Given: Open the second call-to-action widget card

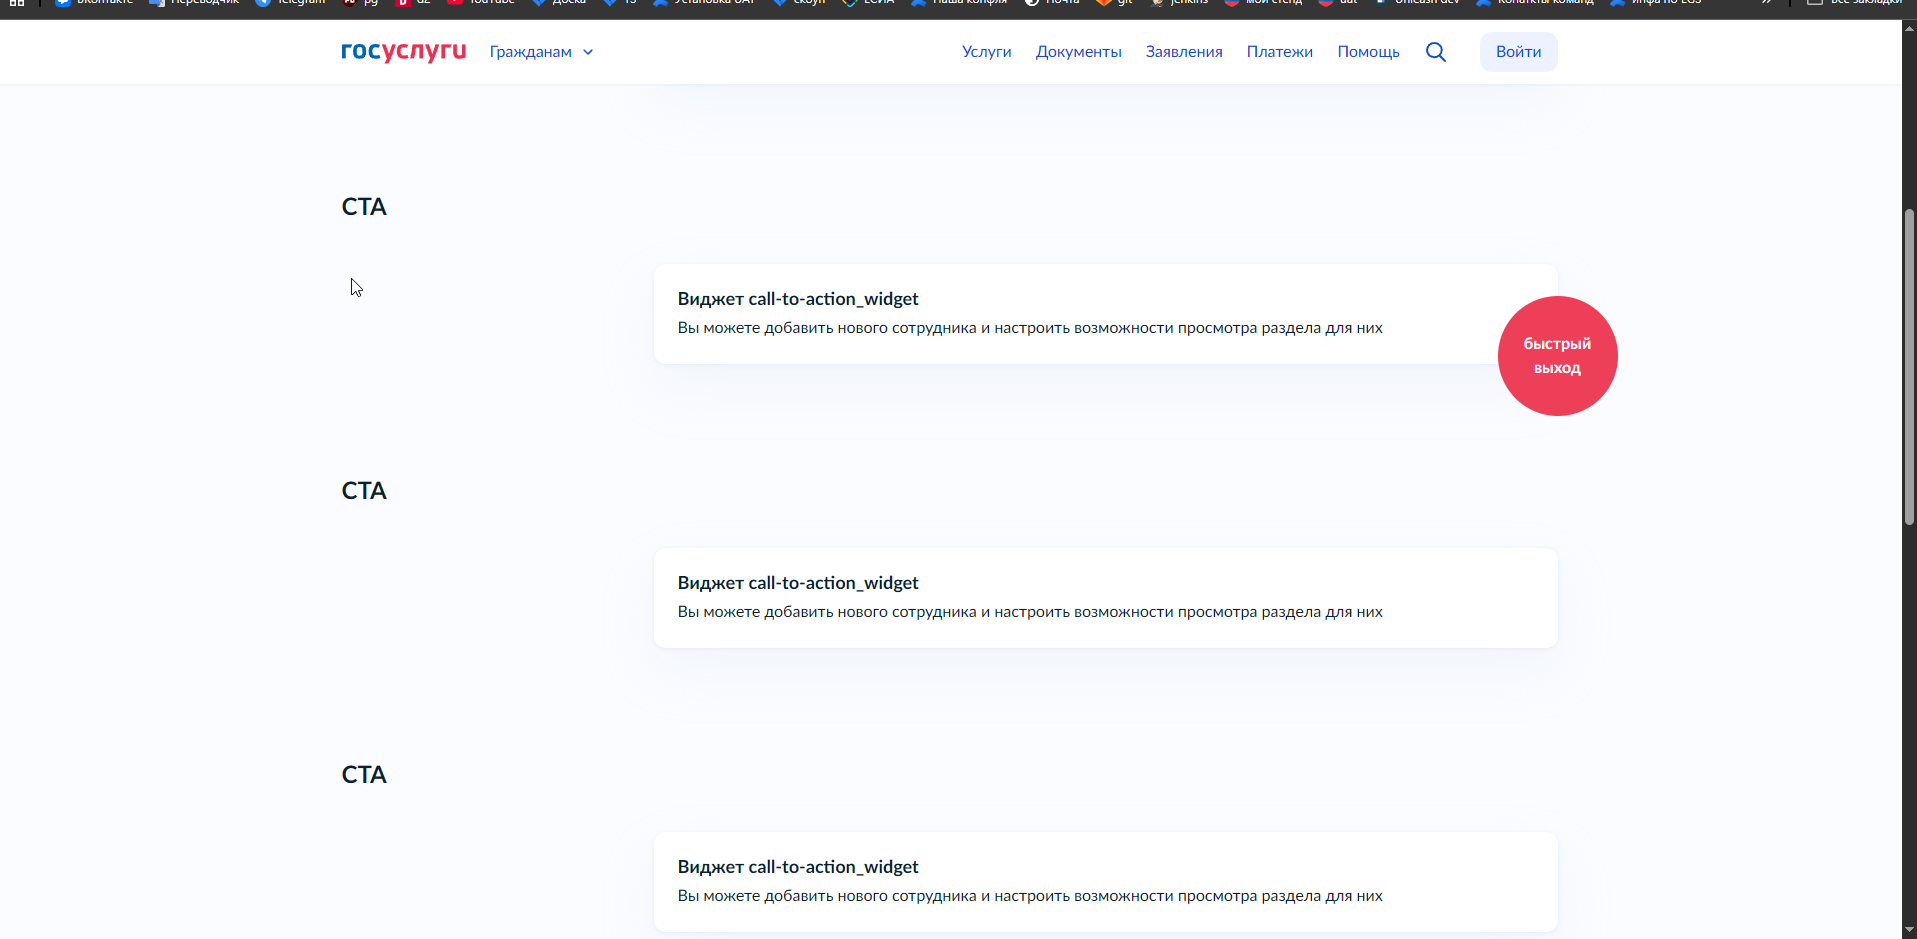Looking at the screenshot, I should [1105, 598].
